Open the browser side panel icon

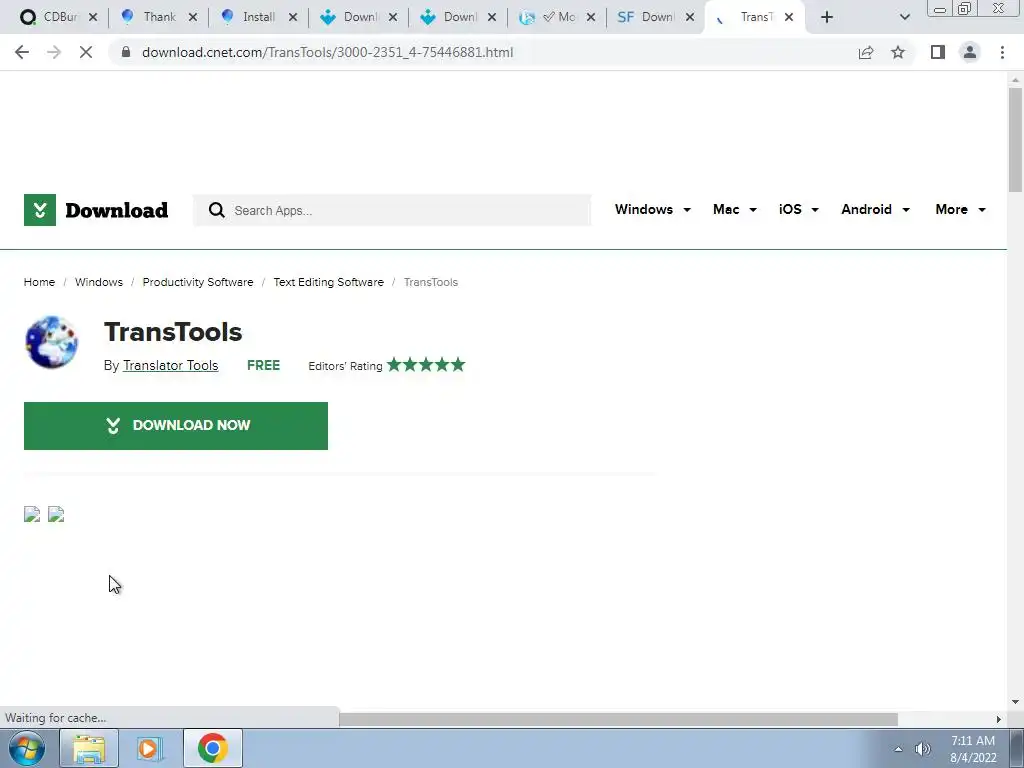pyautogui.click(x=938, y=52)
